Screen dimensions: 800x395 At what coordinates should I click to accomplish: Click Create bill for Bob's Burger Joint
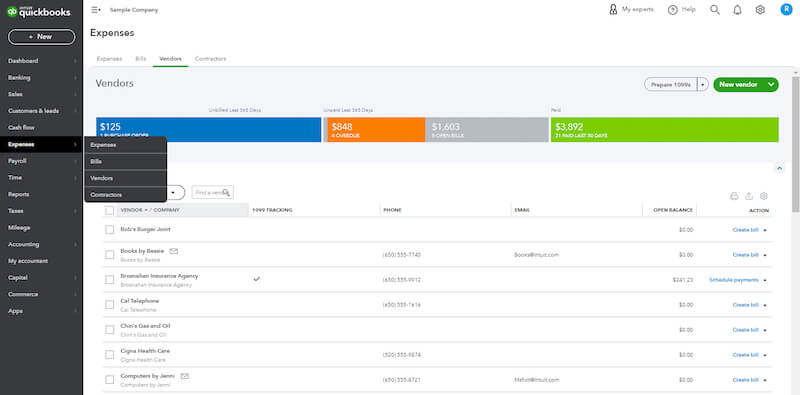tap(745, 230)
